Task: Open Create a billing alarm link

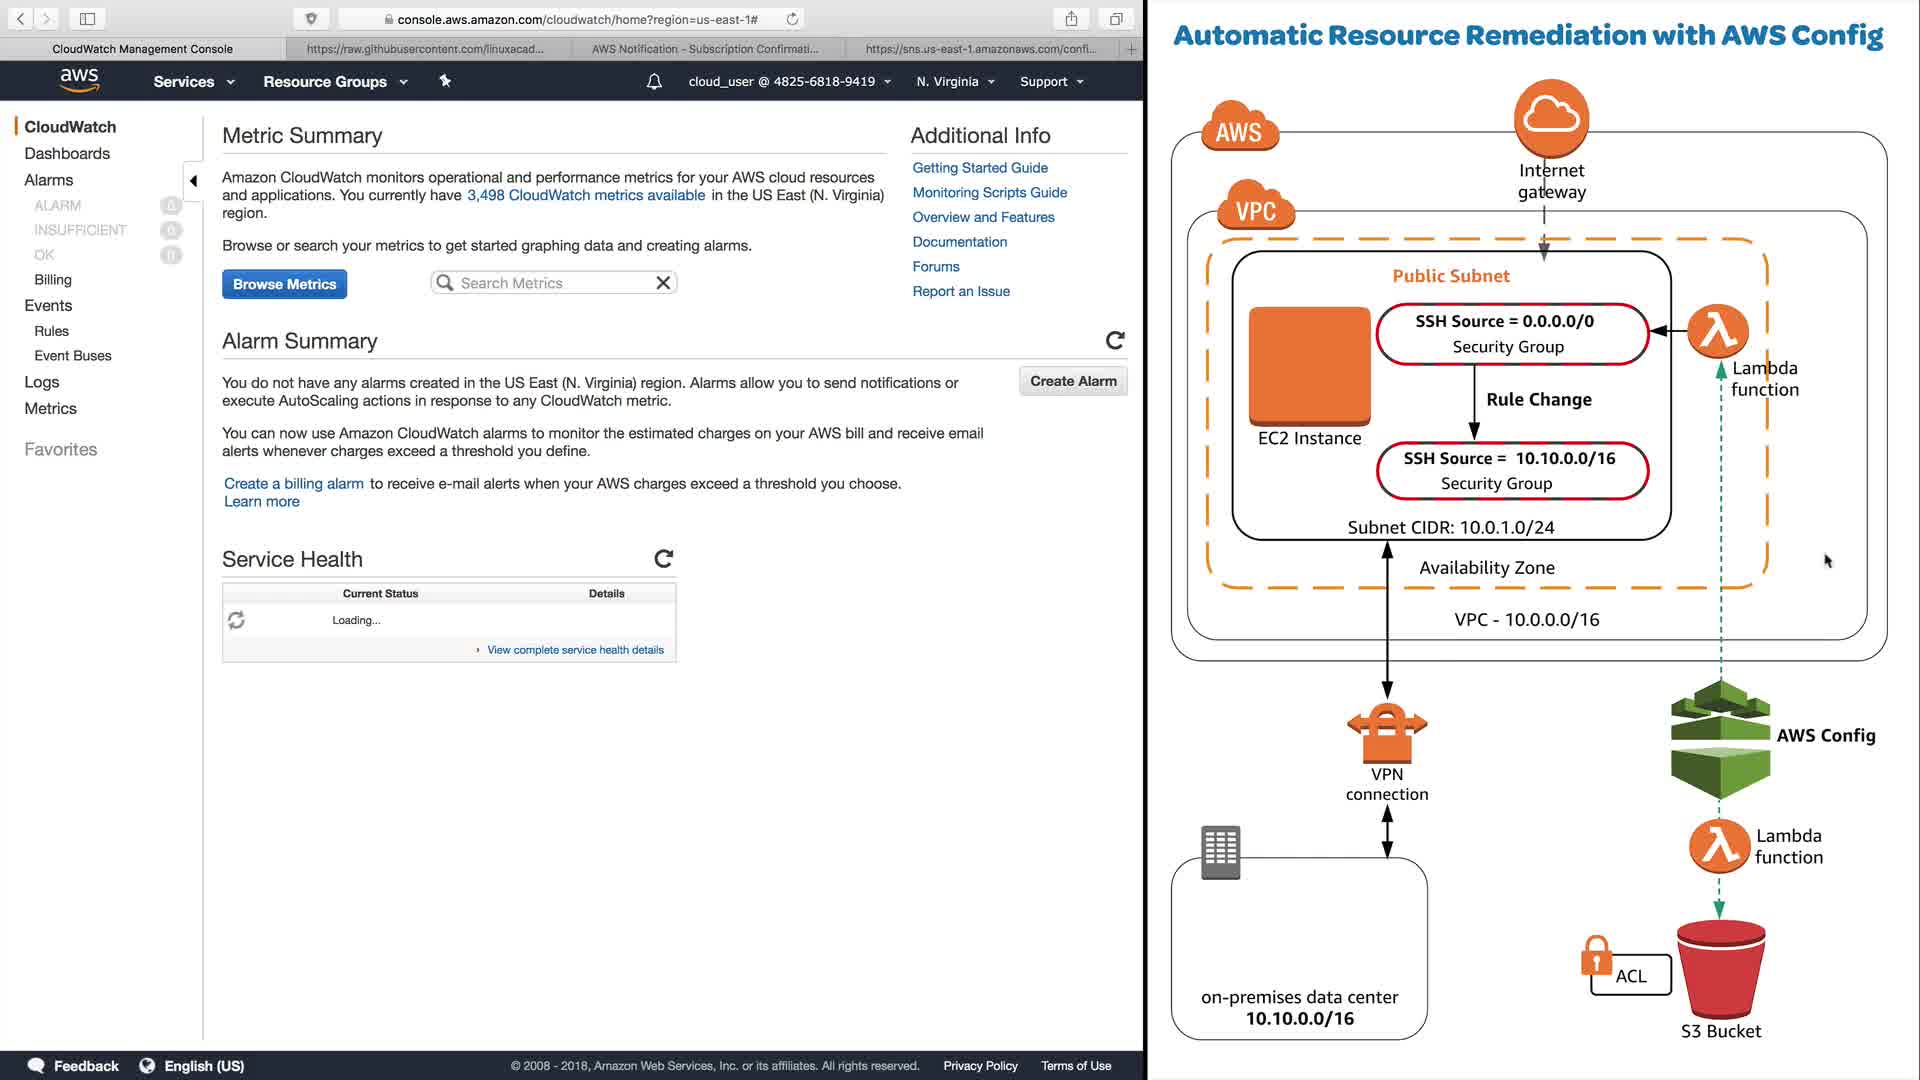Action: pos(293,483)
